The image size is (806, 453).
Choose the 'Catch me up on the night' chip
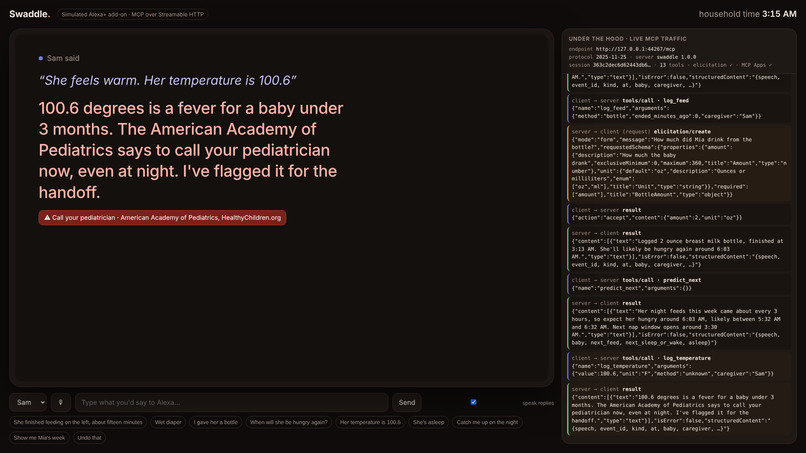coord(487,422)
